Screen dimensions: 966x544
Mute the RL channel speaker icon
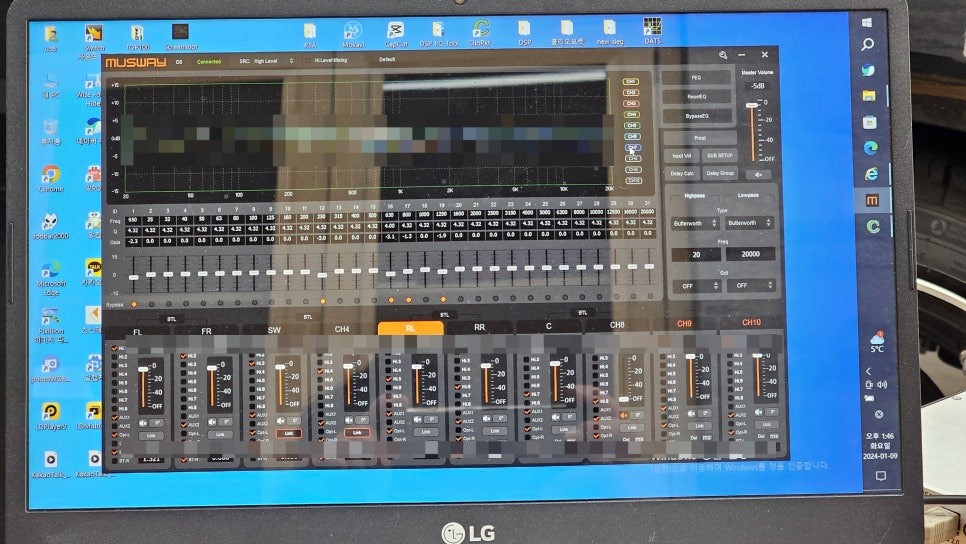[416, 421]
